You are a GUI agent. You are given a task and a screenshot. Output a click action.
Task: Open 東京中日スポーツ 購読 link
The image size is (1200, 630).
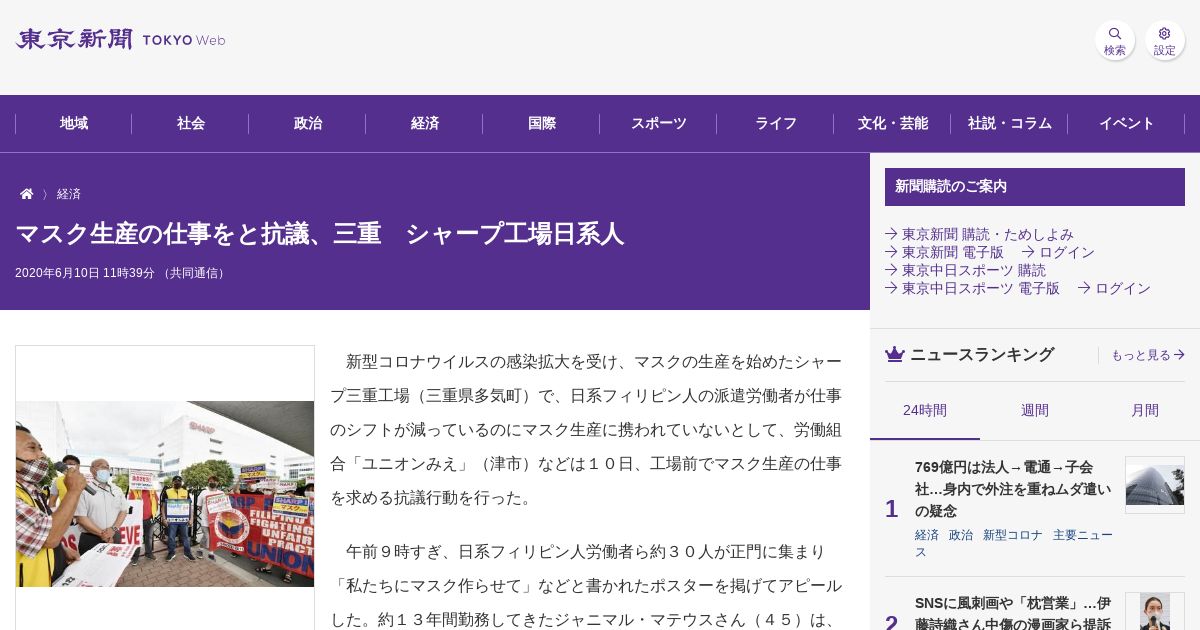click(965, 270)
